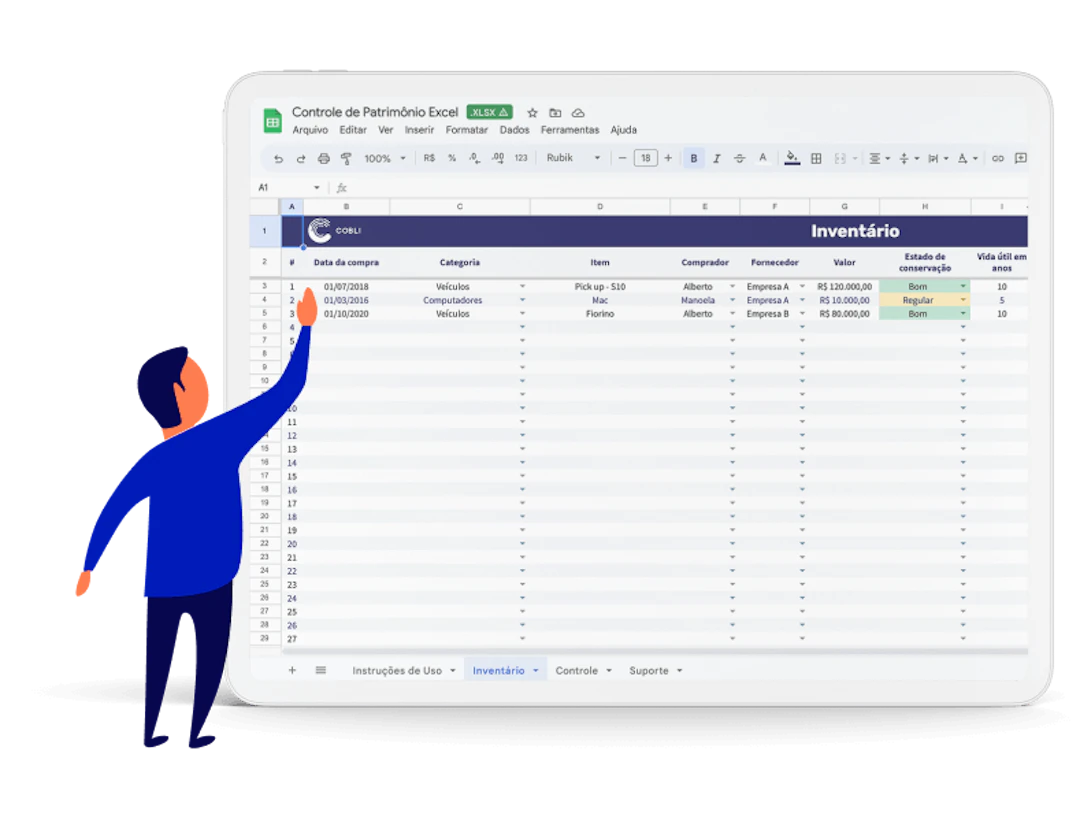Select the Inventário sheet tab
1080x821 pixels.
pyautogui.click(x=498, y=671)
